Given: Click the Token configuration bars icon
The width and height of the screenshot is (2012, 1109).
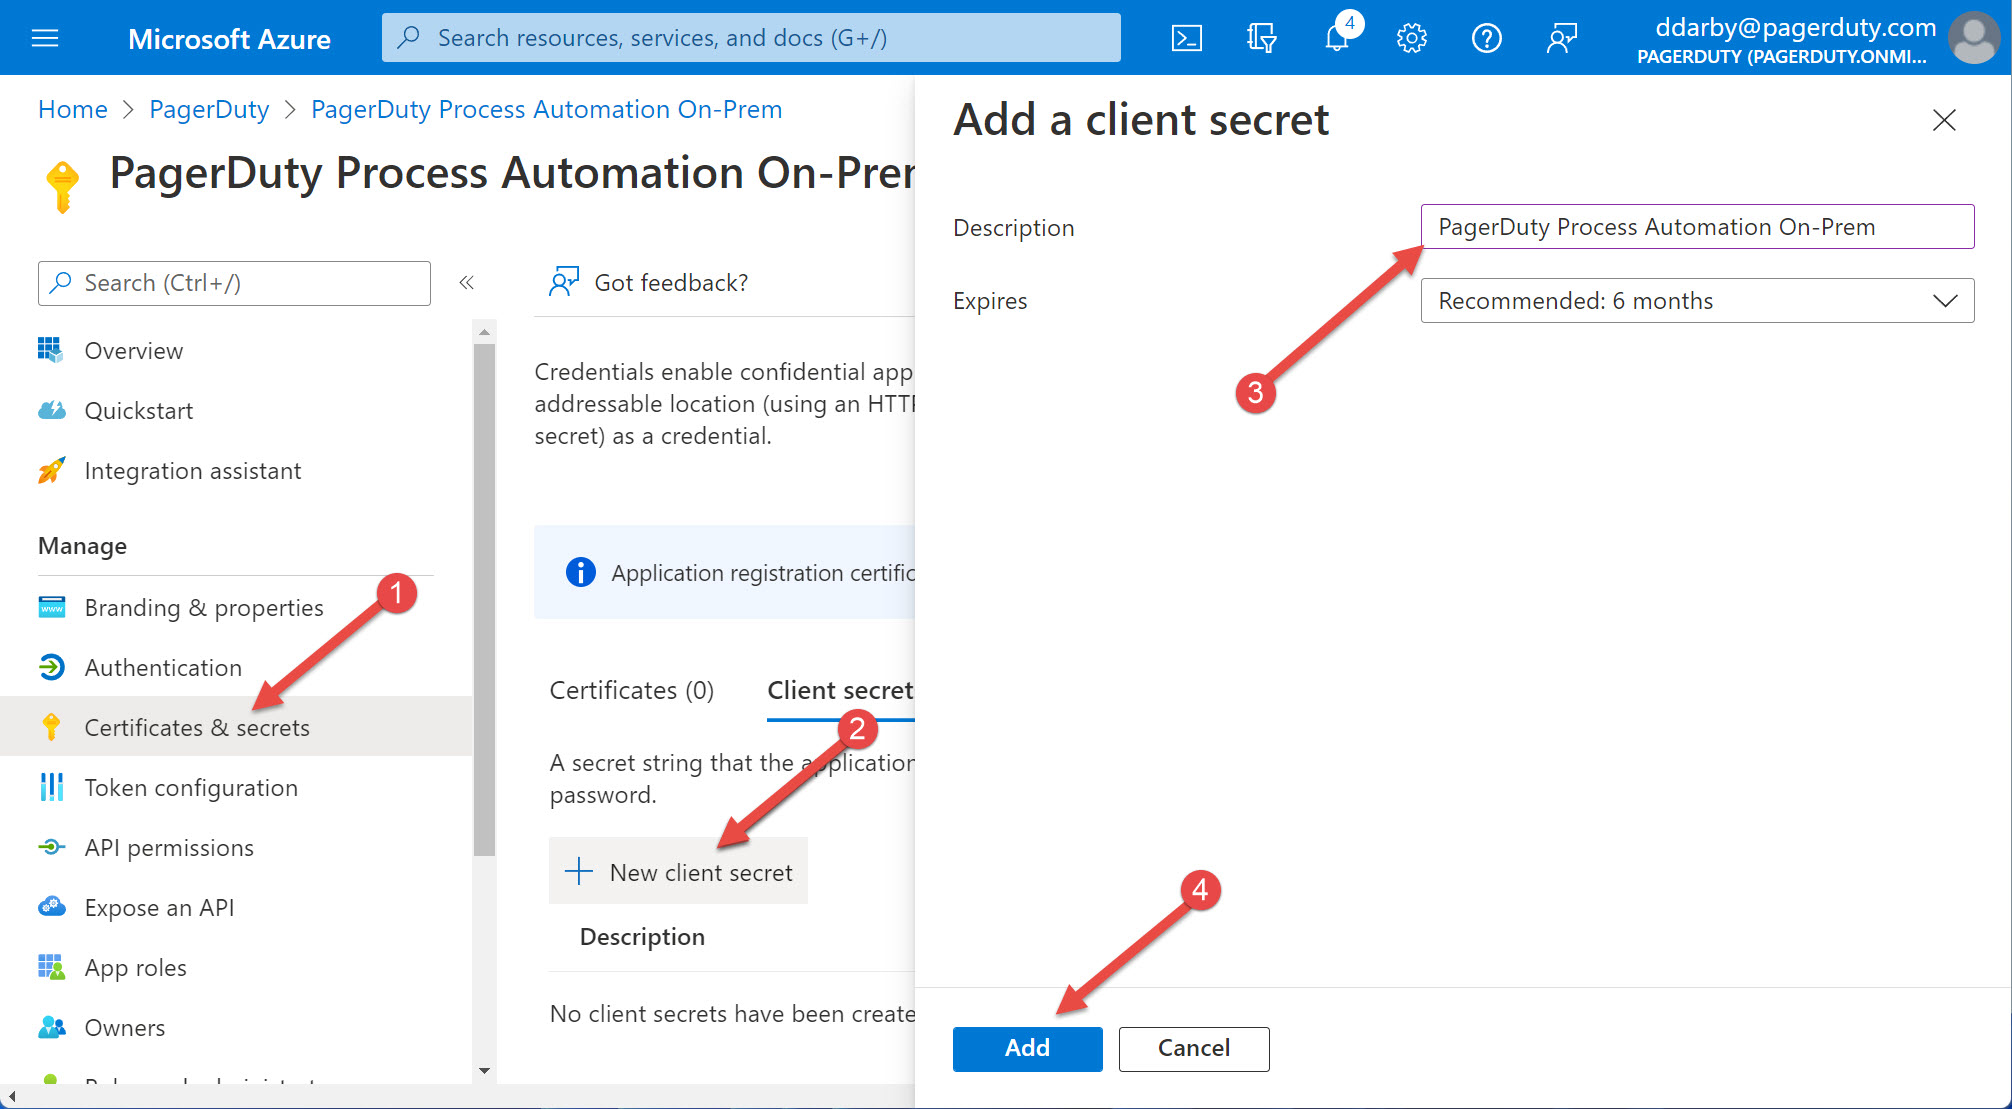Looking at the screenshot, I should click(51, 787).
